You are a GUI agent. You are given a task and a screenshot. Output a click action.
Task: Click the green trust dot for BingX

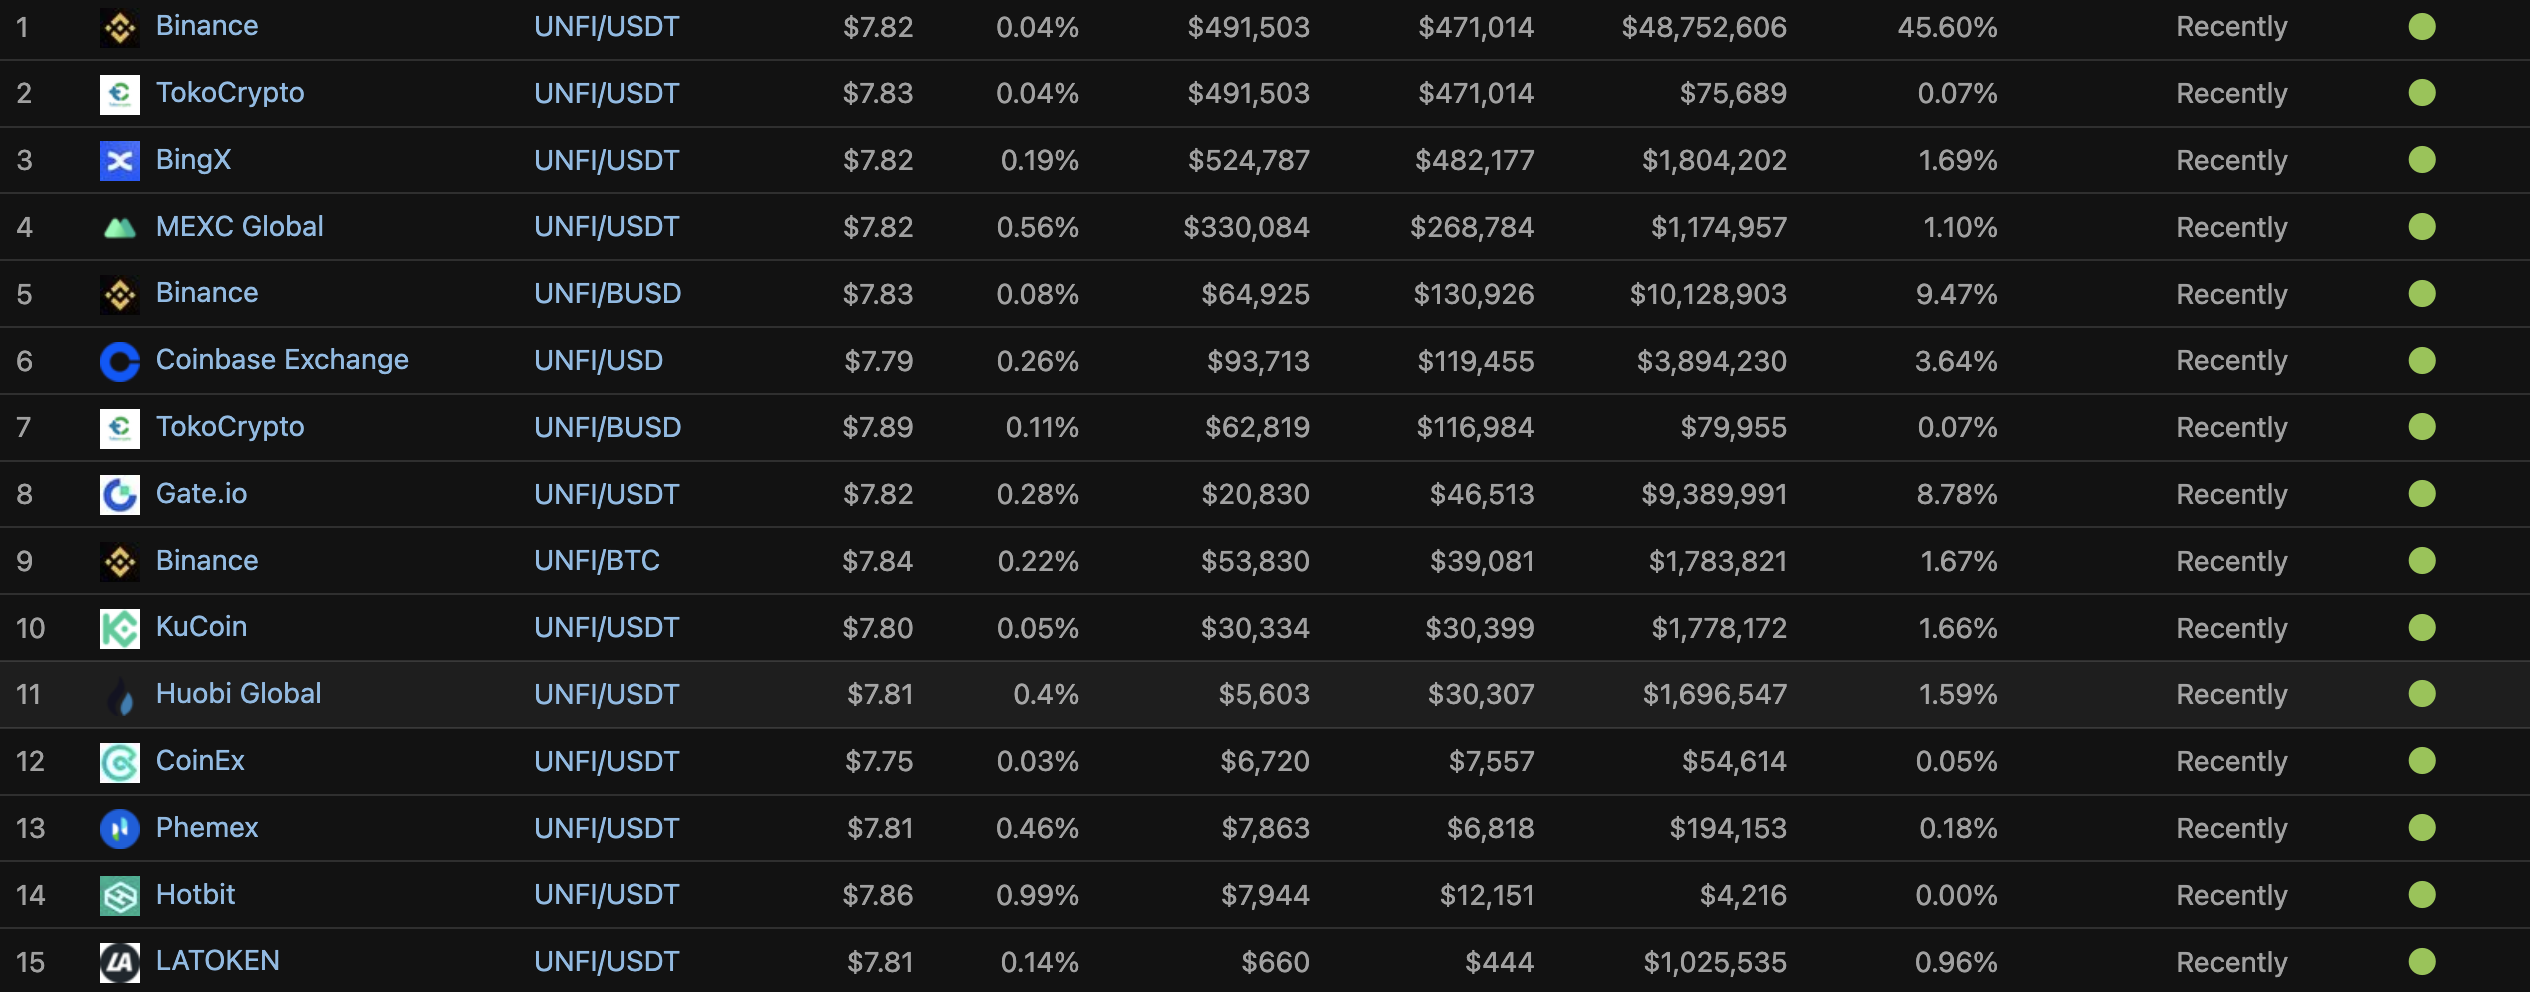(2422, 160)
